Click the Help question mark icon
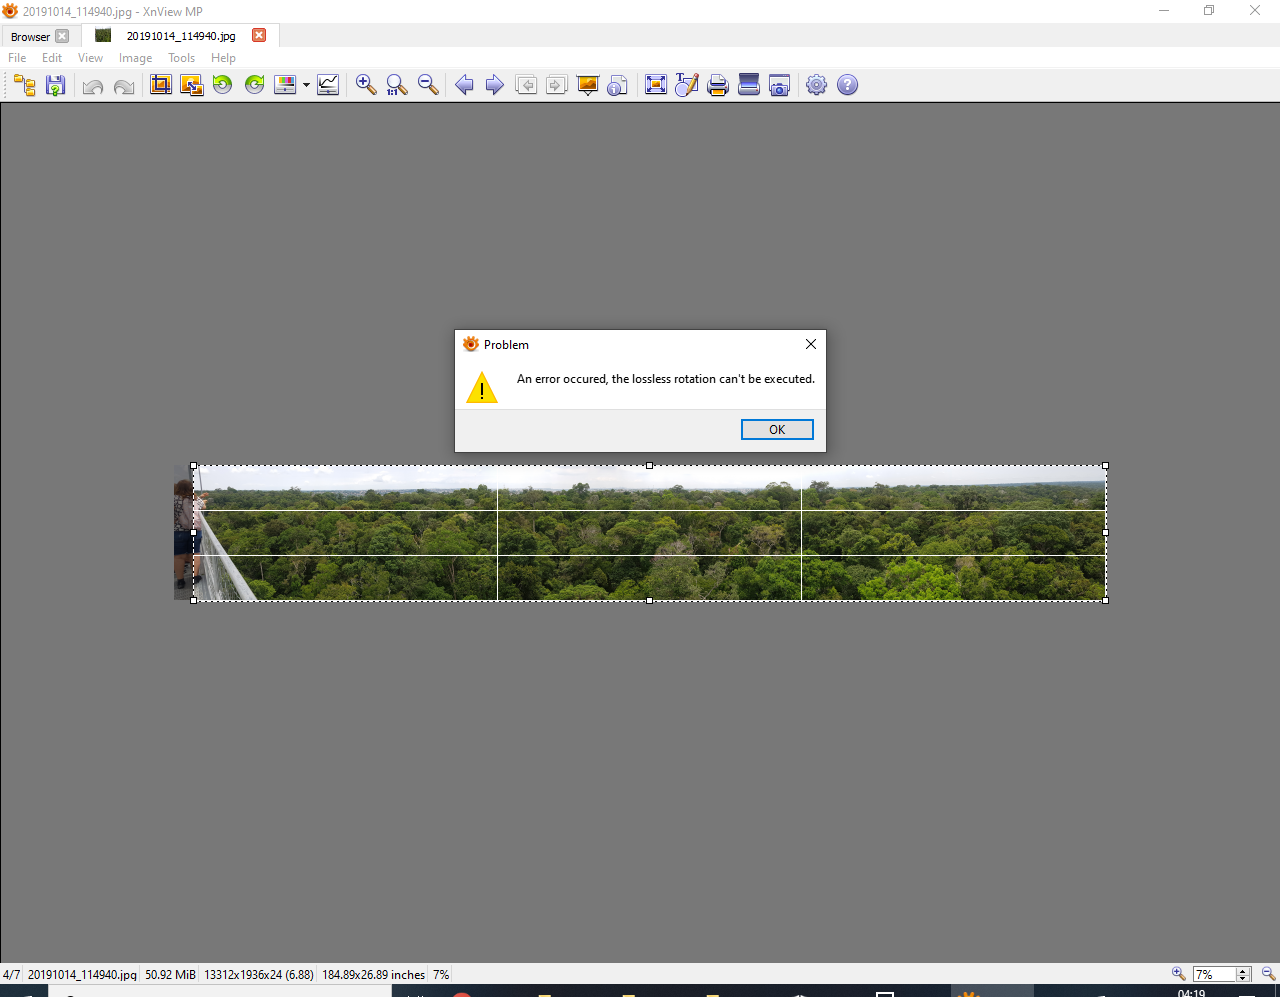This screenshot has height=997, width=1280. [x=848, y=85]
